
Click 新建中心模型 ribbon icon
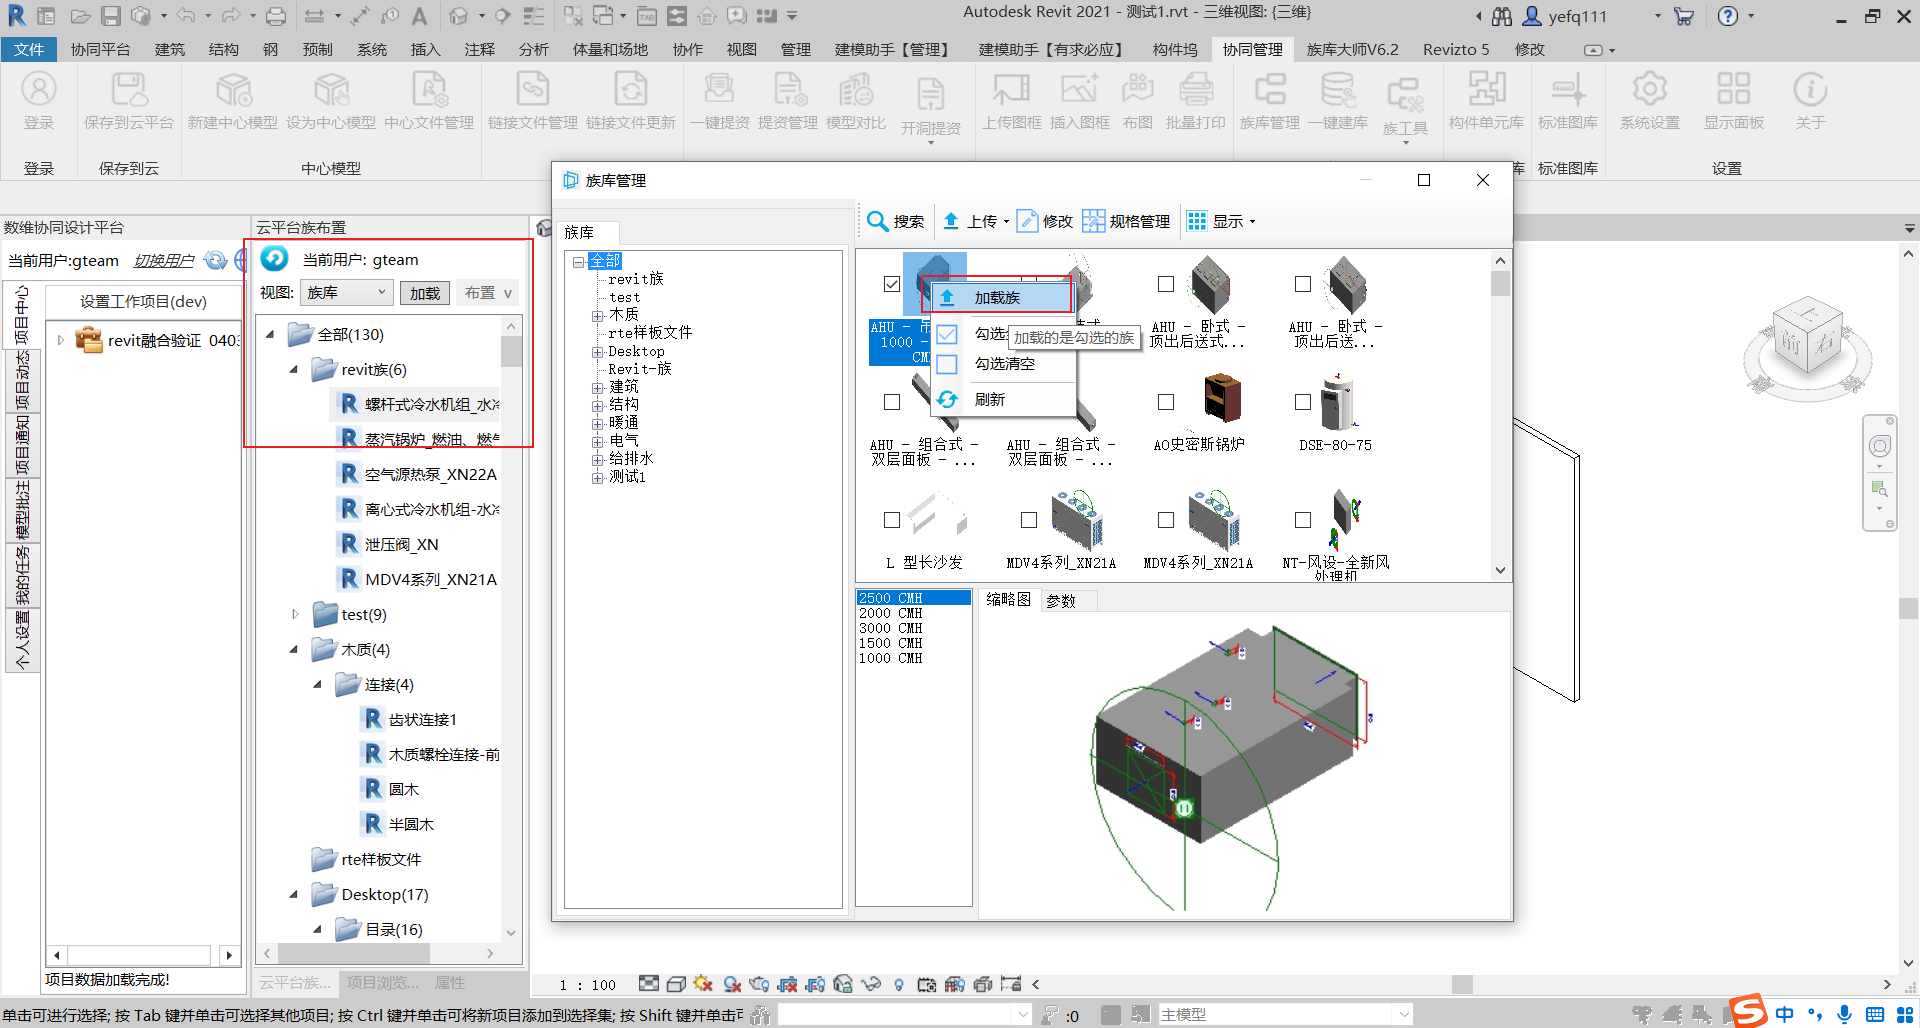click(233, 90)
